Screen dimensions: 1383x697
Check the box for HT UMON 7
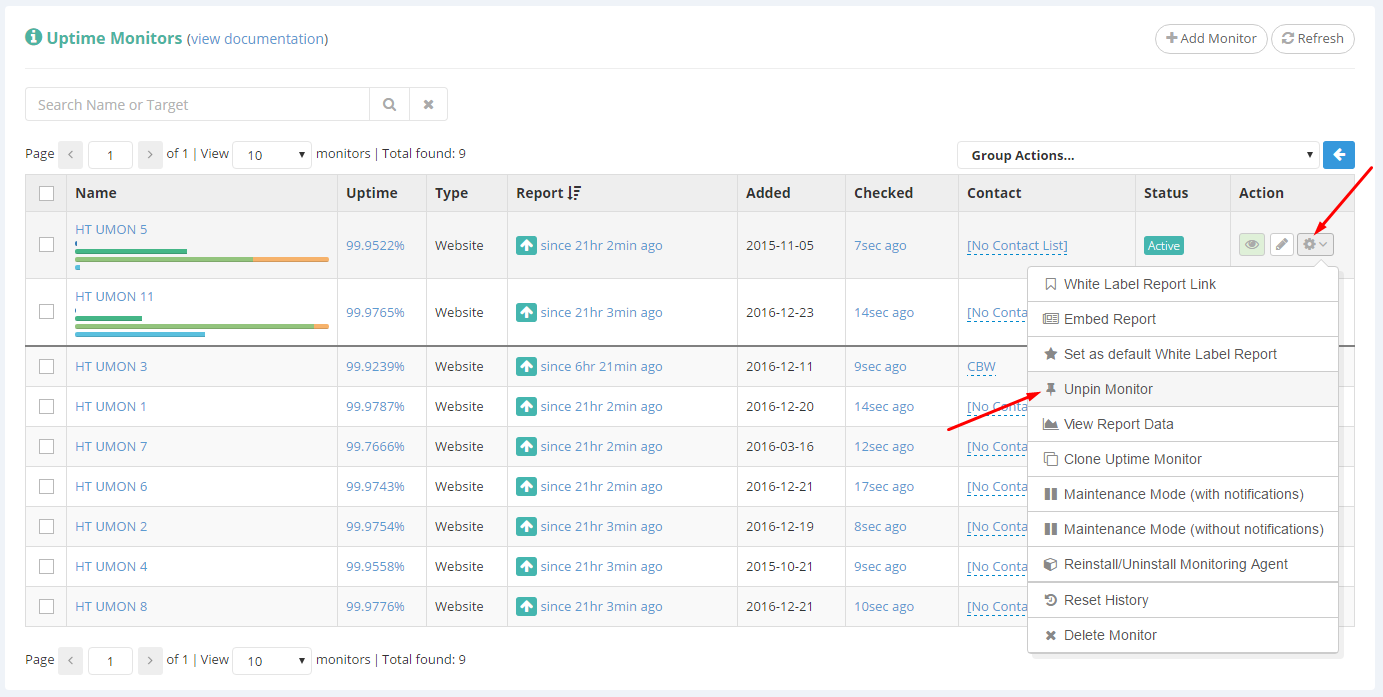46,446
